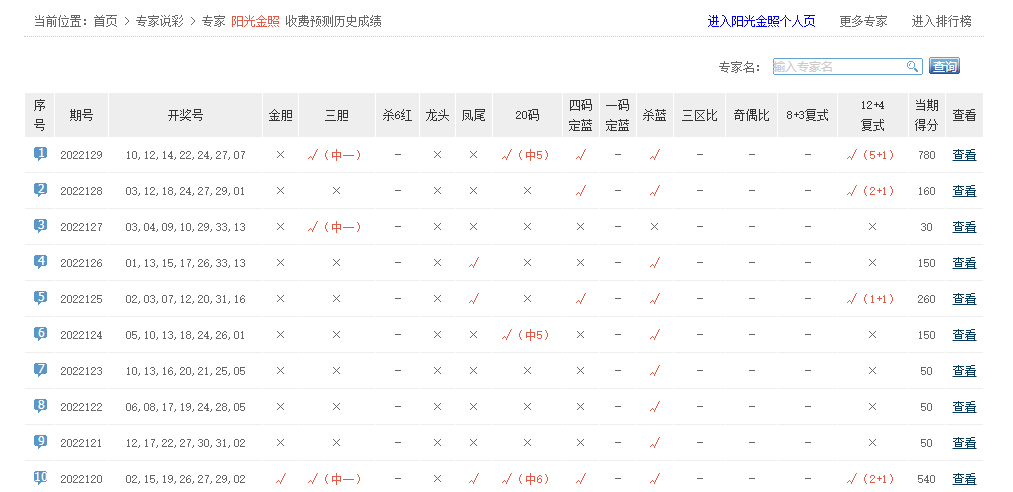Click the rank 3 badge icon
The height and width of the screenshot is (492, 1013).
click(x=40, y=226)
